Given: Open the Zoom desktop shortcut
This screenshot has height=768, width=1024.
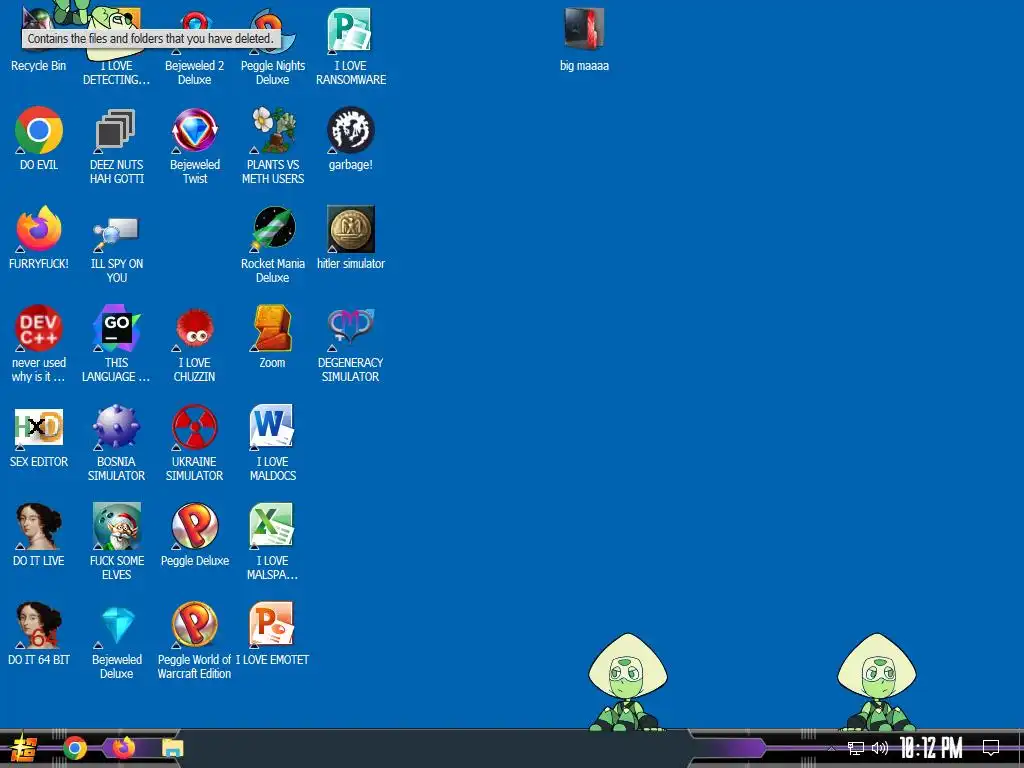Looking at the screenshot, I should pyautogui.click(x=273, y=336).
